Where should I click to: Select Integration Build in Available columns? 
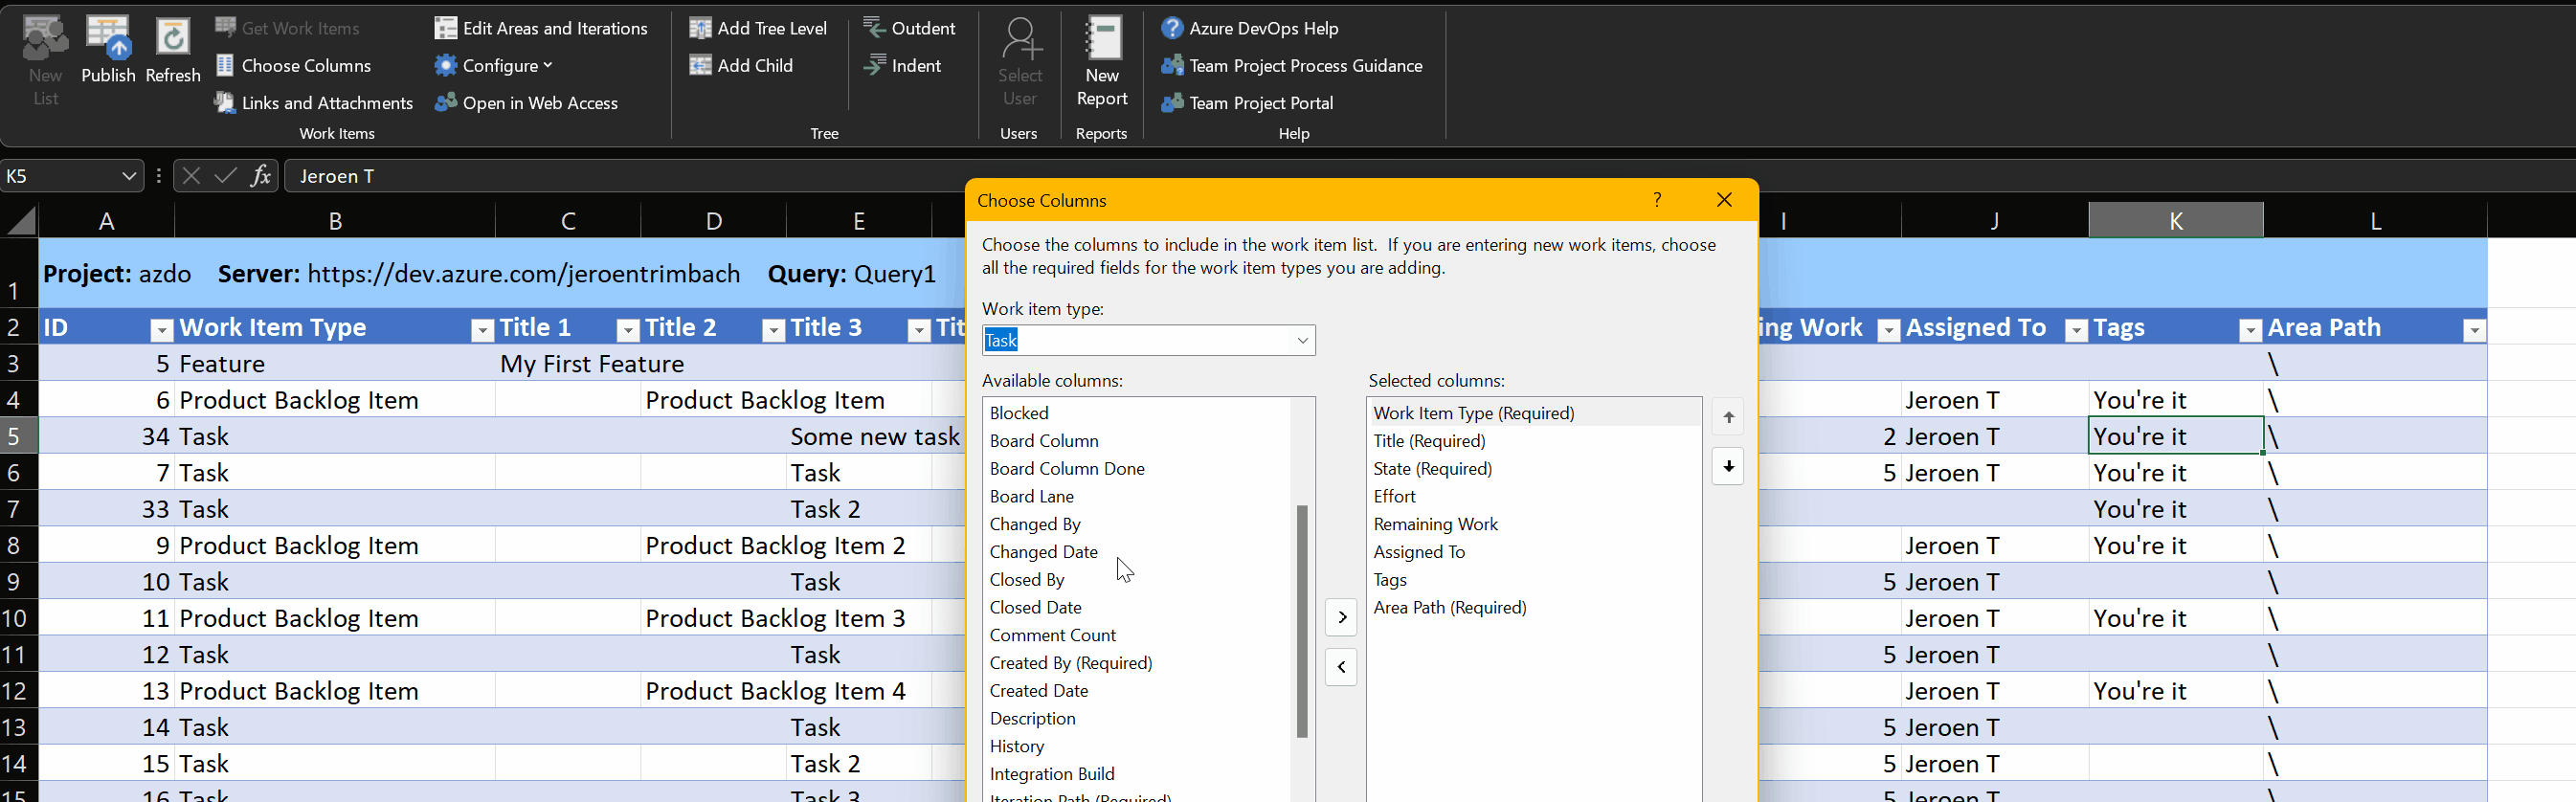click(1052, 774)
